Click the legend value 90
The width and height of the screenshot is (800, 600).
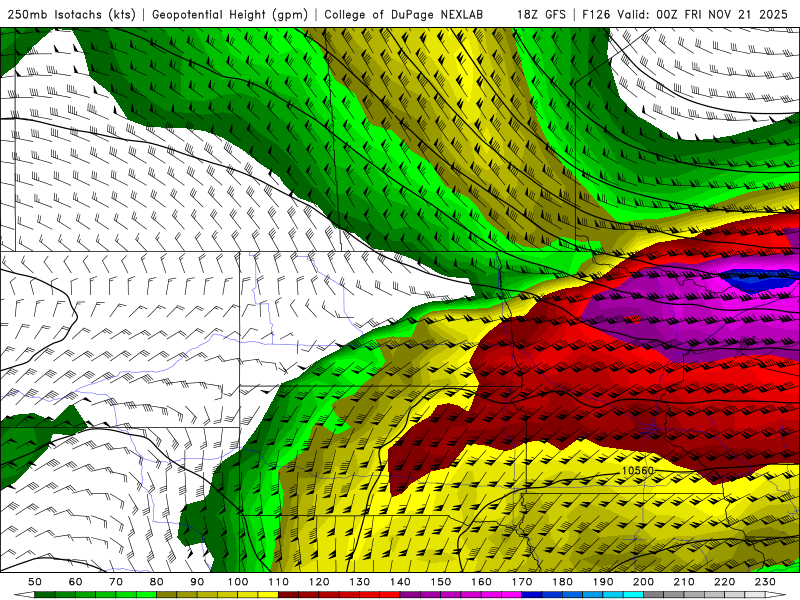point(197,582)
